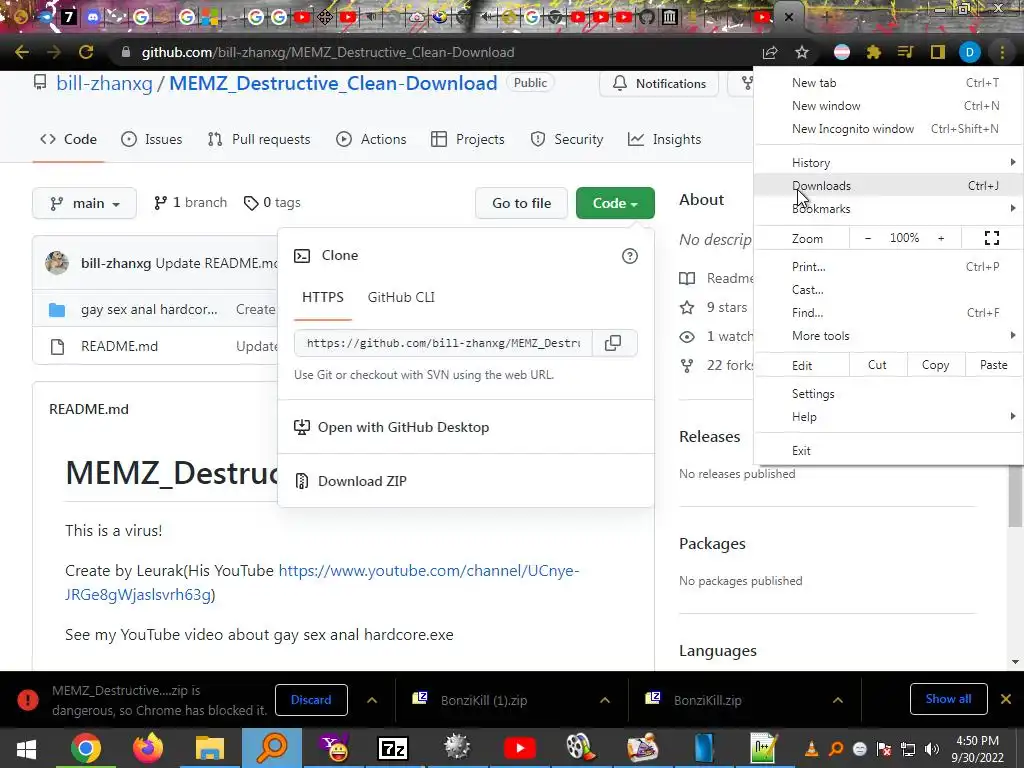Collapse the green Code dropdown
Screen dimensions: 1024x768
(x=615, y=203)
